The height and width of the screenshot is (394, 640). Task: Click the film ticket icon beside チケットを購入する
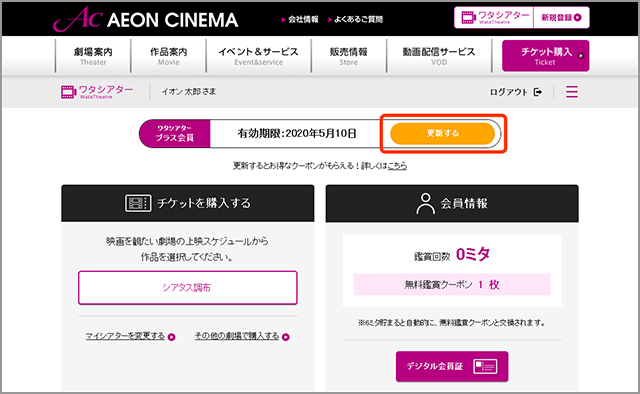(x=138, y=203)
